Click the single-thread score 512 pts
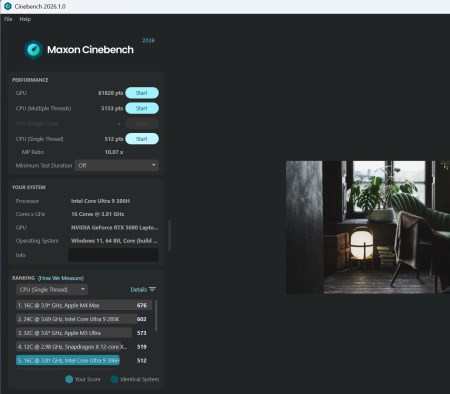The height and width of the screenshot is (394, 450). pos(114,139)
